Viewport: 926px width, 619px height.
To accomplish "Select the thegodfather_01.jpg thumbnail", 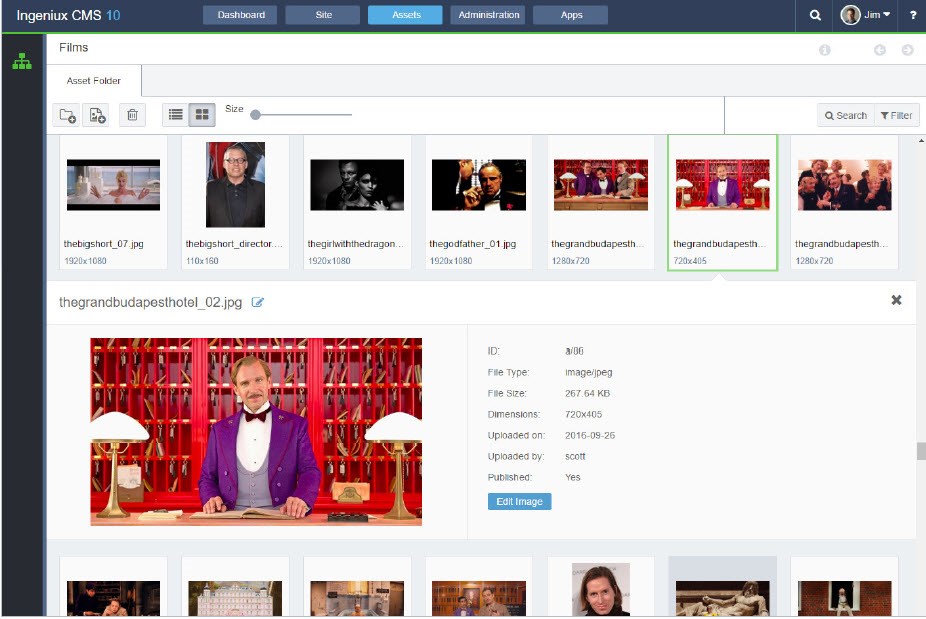I will [x=479, y=185].
